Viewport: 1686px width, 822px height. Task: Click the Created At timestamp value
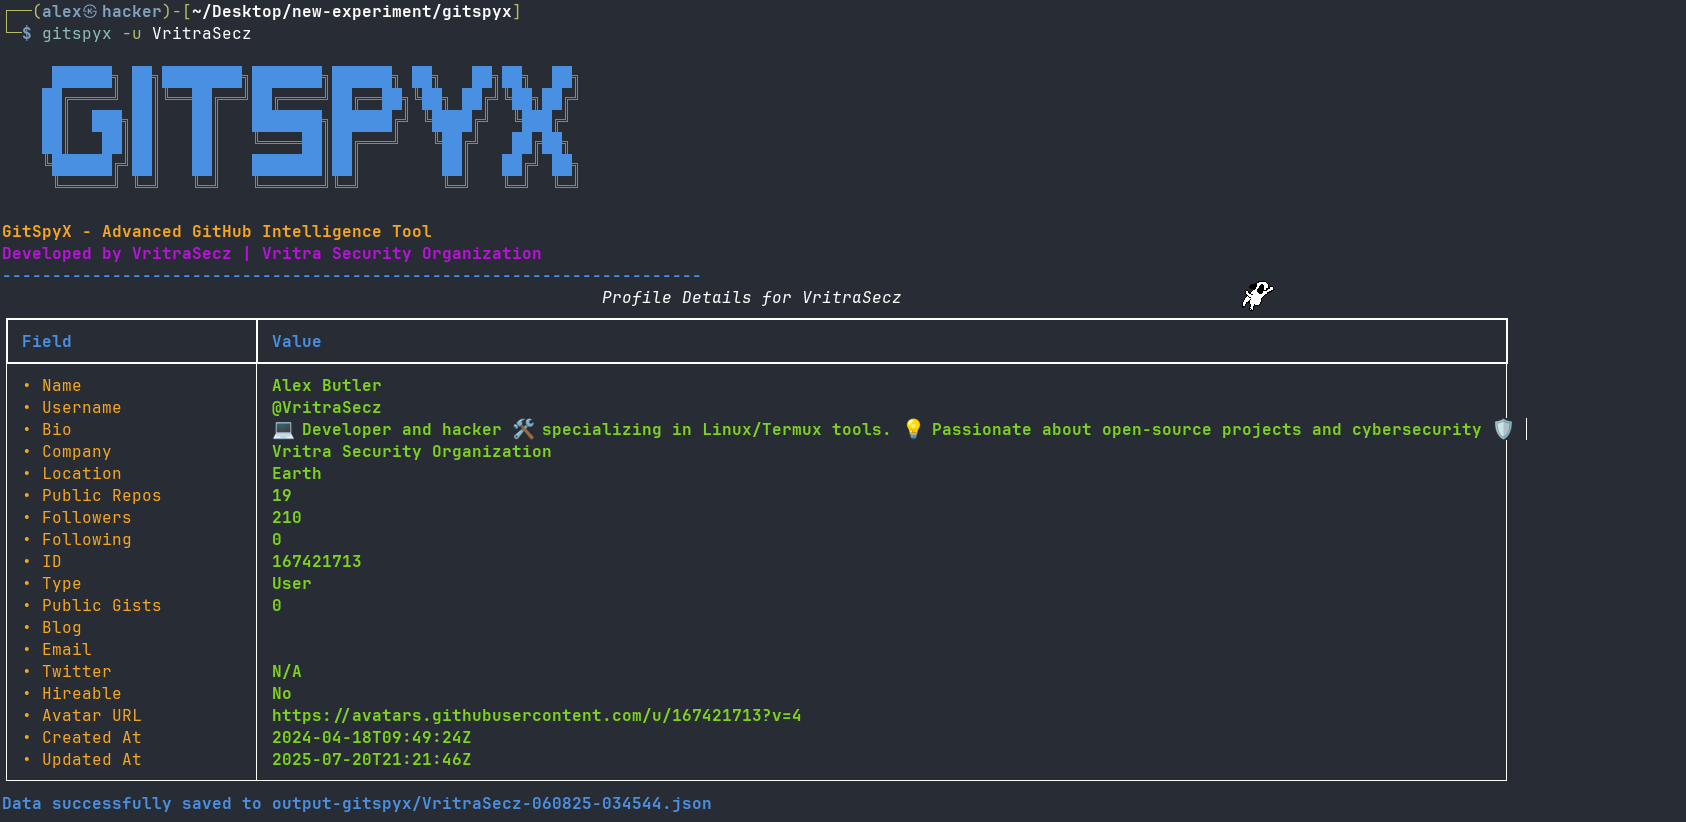(x=371, y=738)
